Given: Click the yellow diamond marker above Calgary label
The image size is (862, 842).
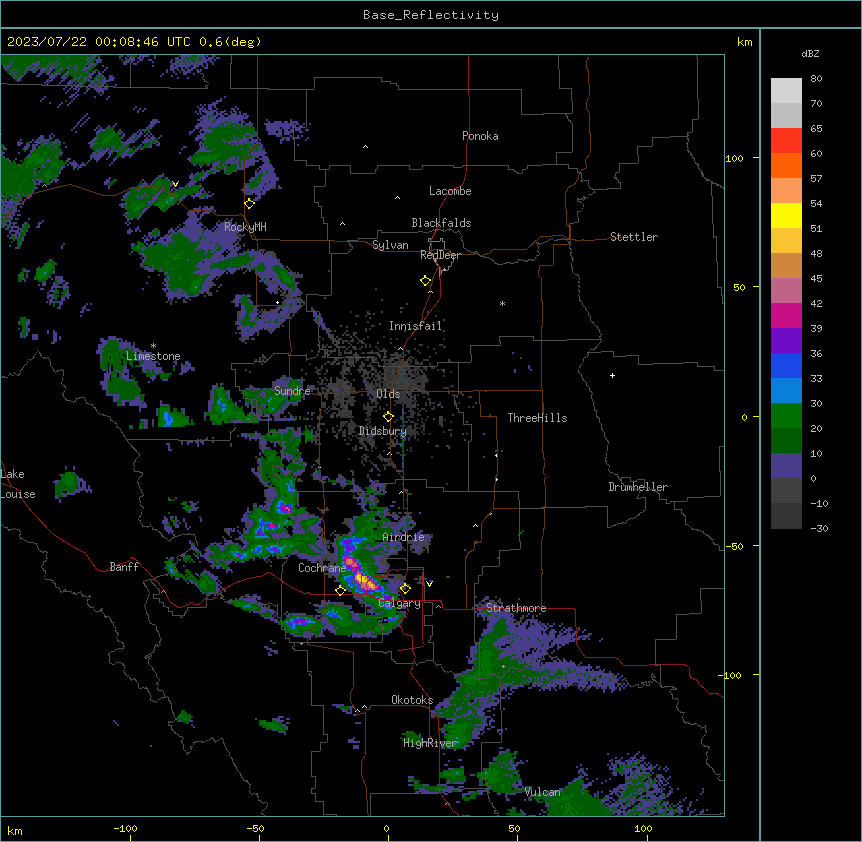Looking at the screenshot, I should tap(406, 589).
